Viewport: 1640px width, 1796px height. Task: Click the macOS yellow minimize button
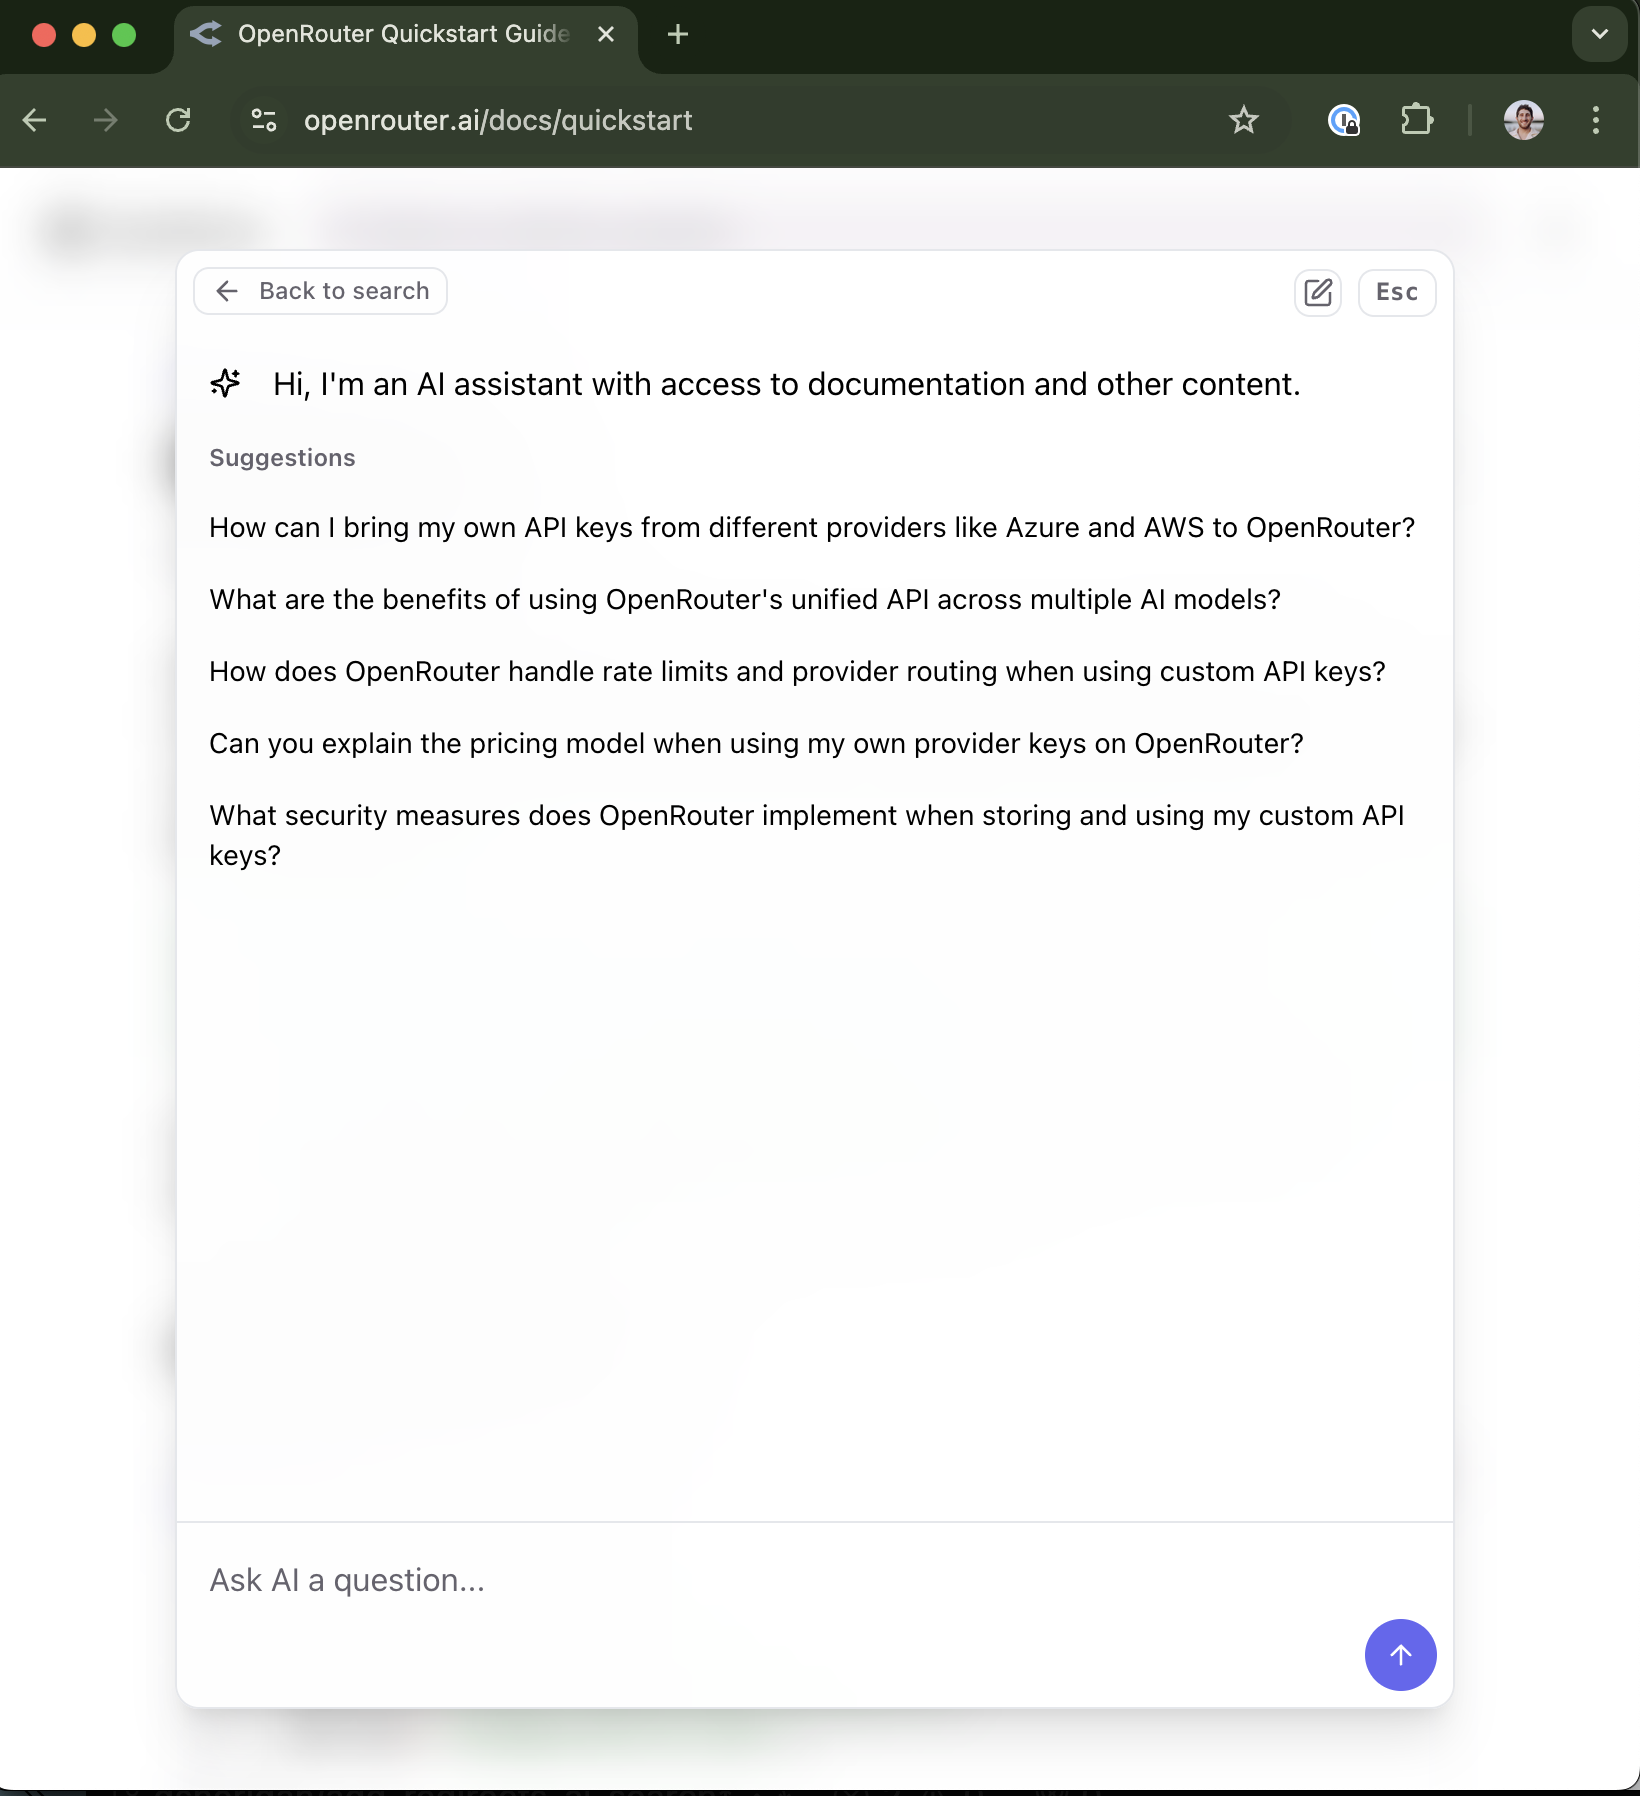pyautogui.click(x=84, y=35)
